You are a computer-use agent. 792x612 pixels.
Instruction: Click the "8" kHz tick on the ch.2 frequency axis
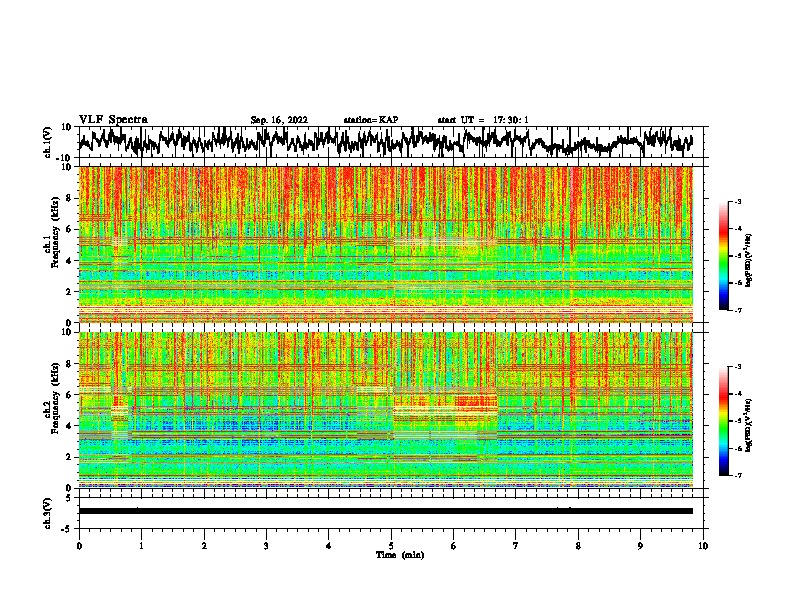69,364
